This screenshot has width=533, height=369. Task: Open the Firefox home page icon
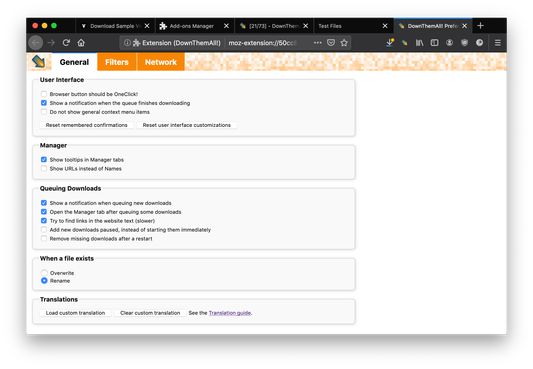click(81, 43)
